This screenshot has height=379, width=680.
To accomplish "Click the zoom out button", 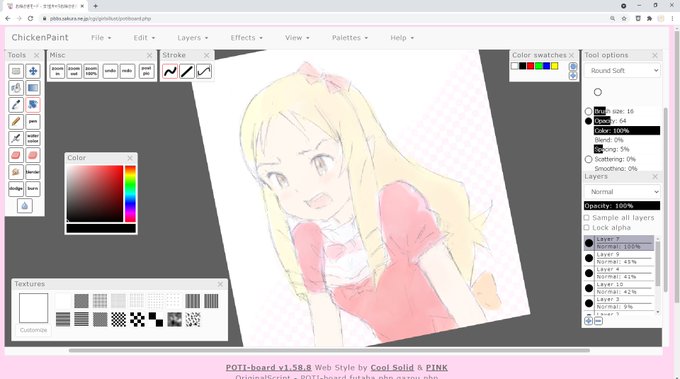I will [x=74, y=71].
